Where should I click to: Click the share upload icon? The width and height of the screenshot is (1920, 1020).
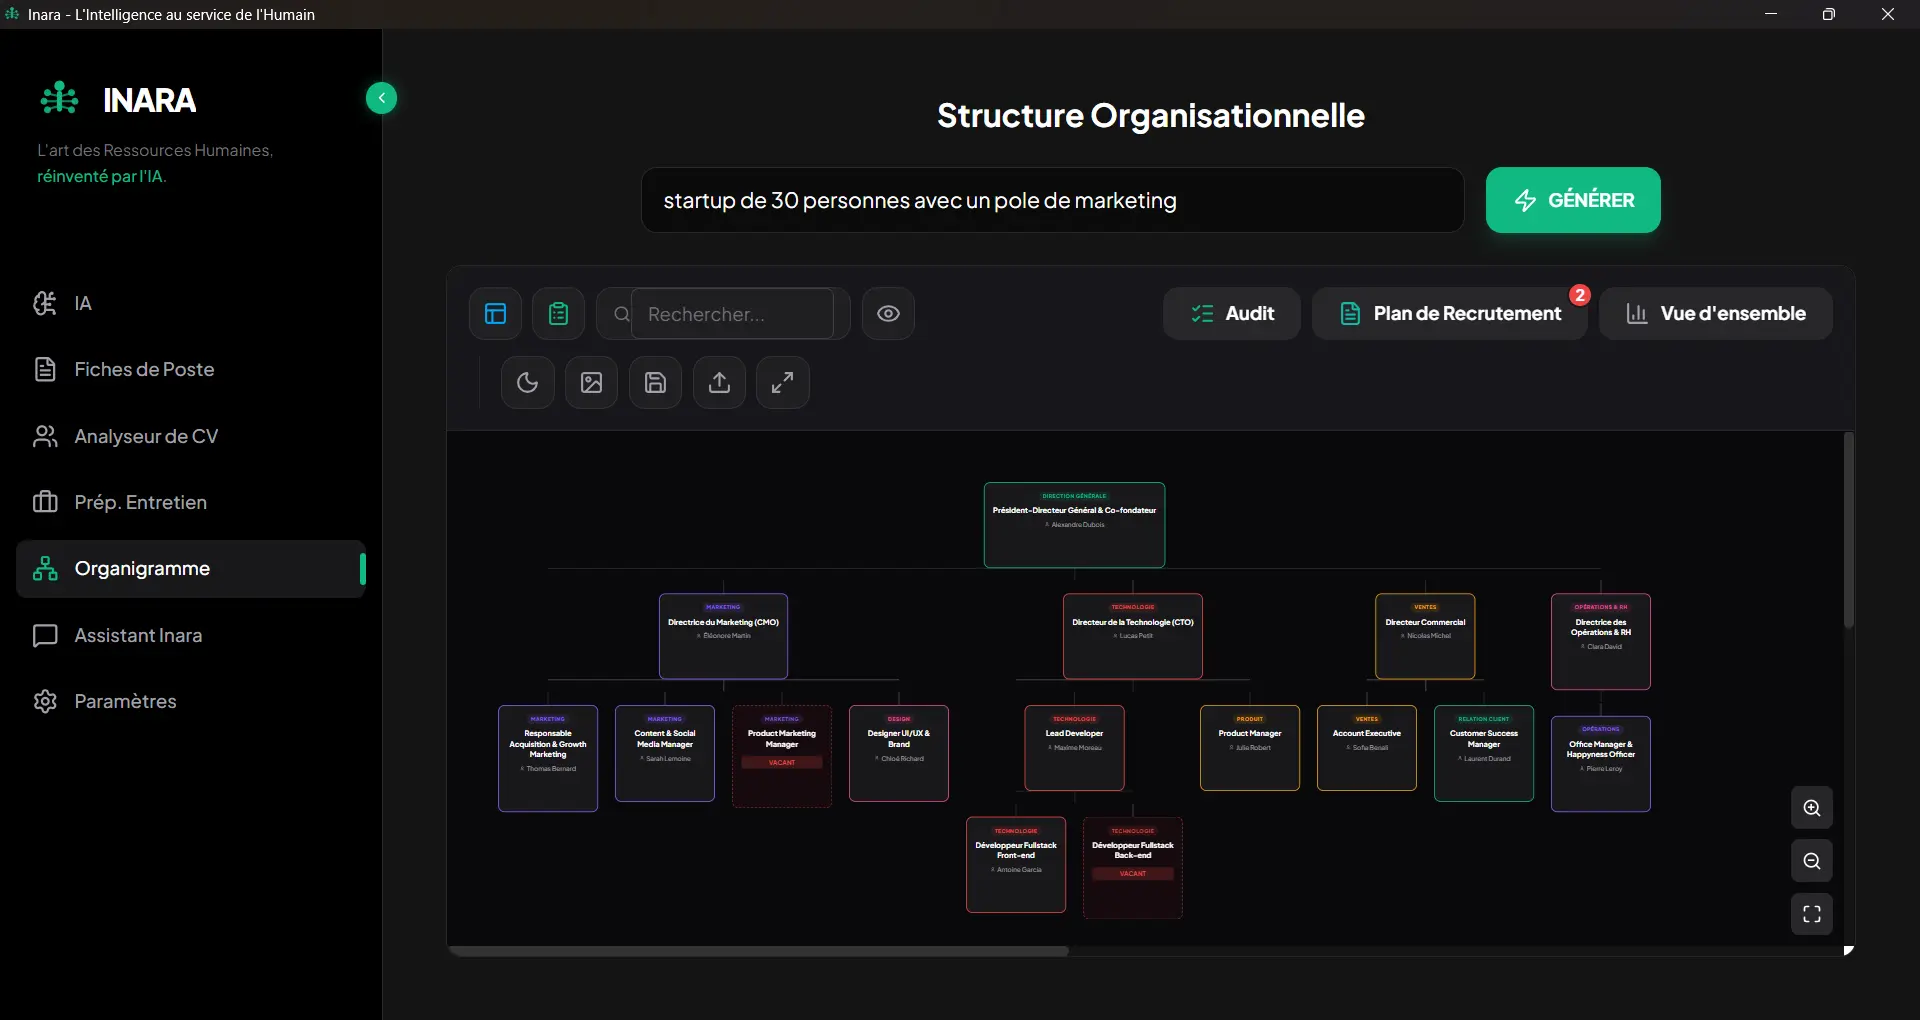tap(719, 382)
